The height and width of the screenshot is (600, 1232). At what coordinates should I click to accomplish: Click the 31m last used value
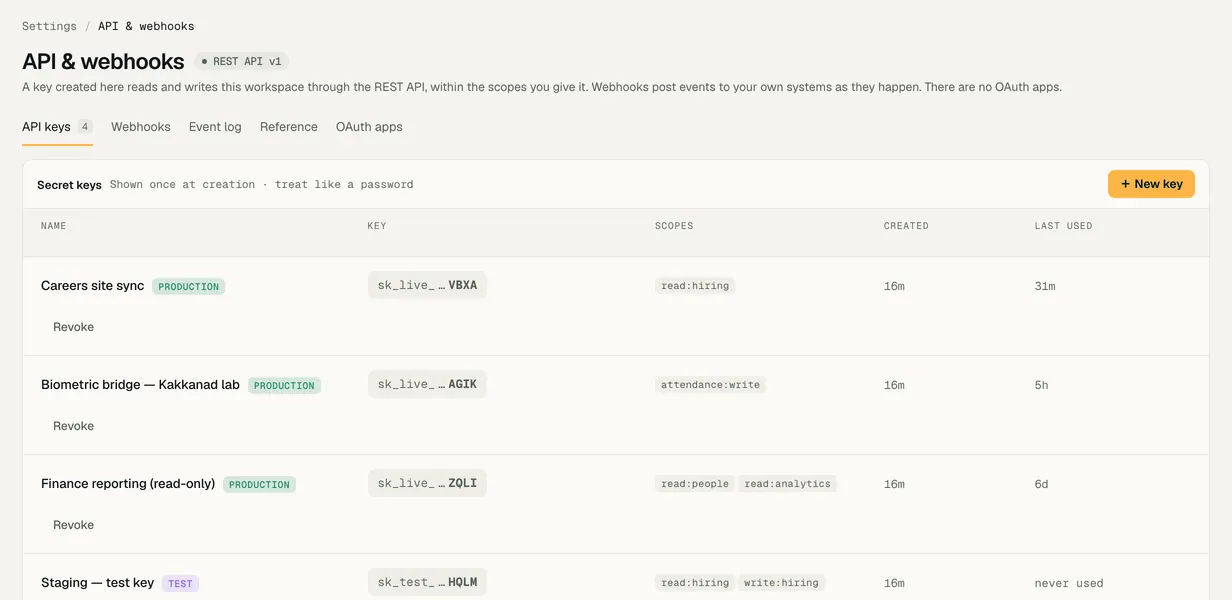coord(1045,286)
